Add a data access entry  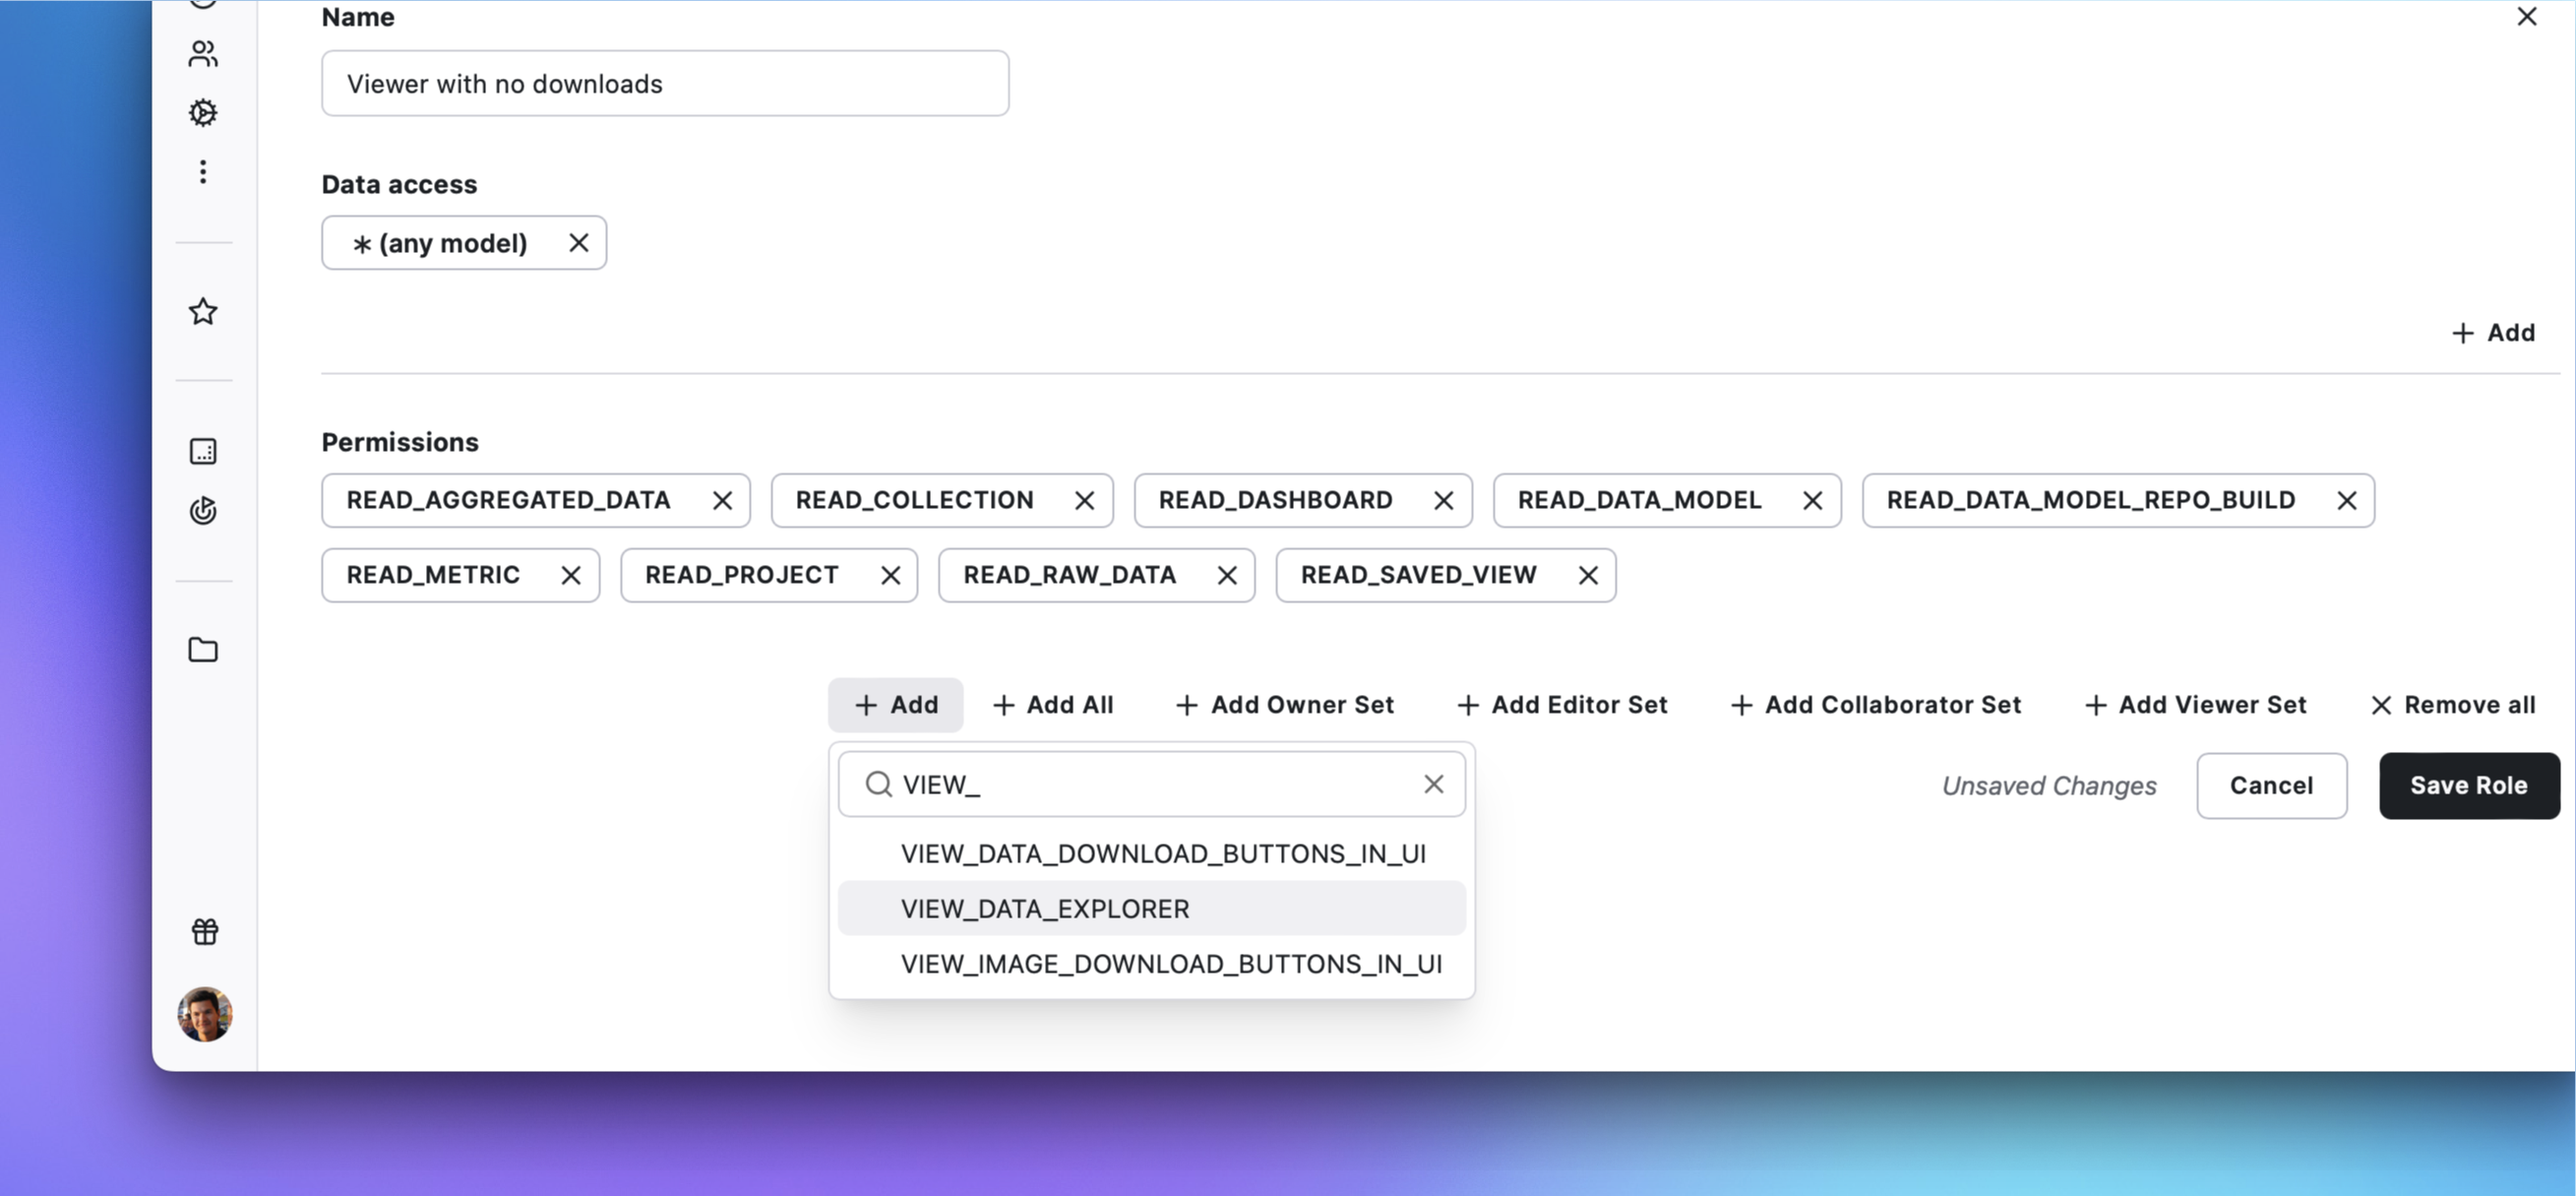pos(2493,333)
